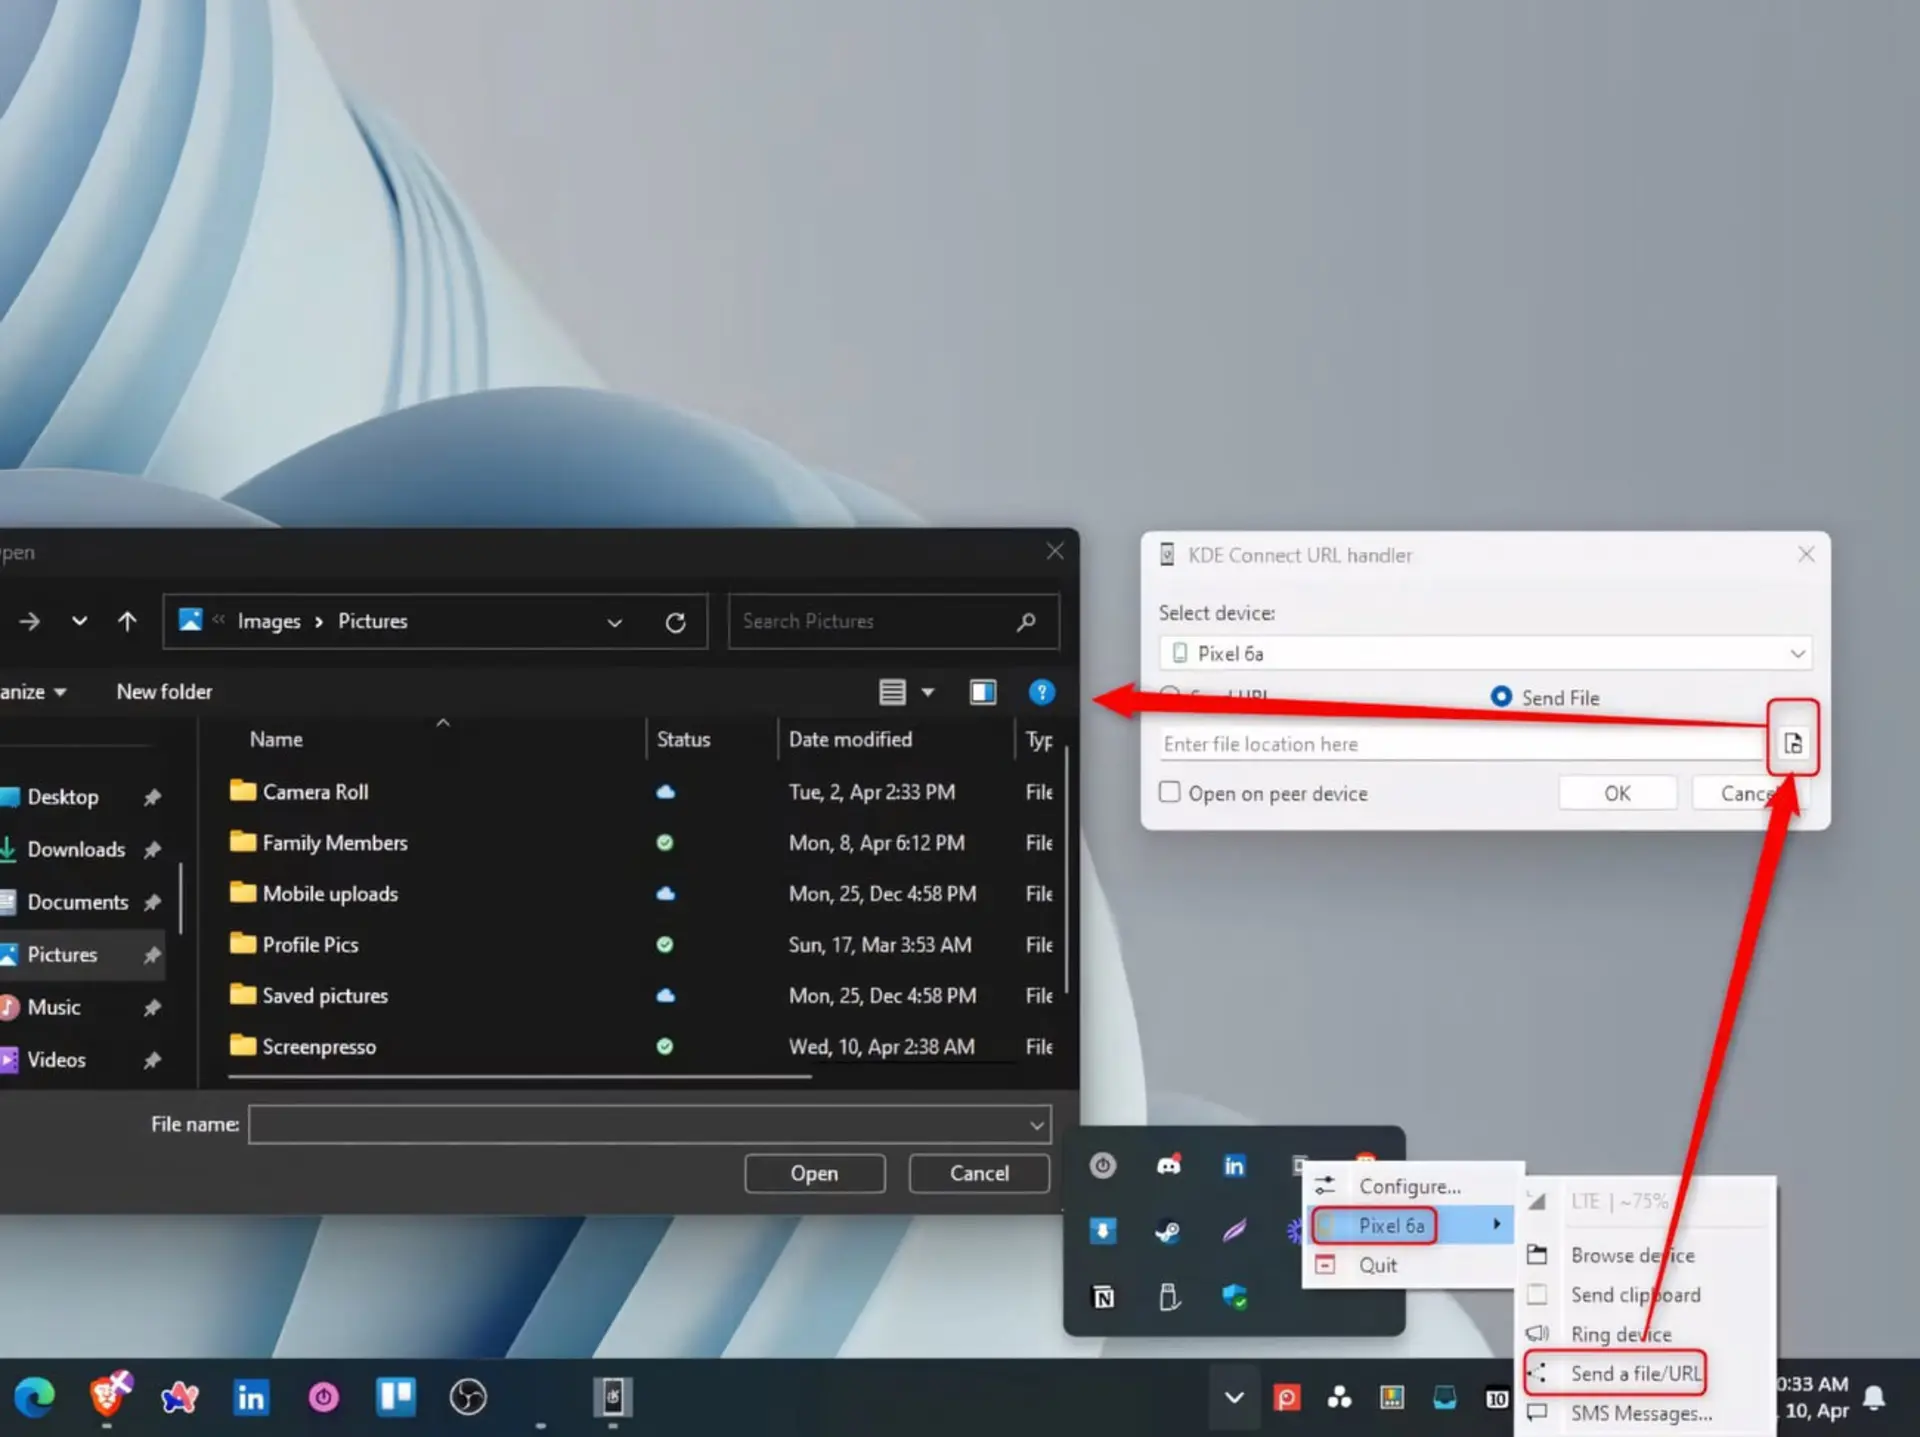Click the pink power timer taskbar icon
This screenshot has height=1437, width=1920.
coord(323,1397)
